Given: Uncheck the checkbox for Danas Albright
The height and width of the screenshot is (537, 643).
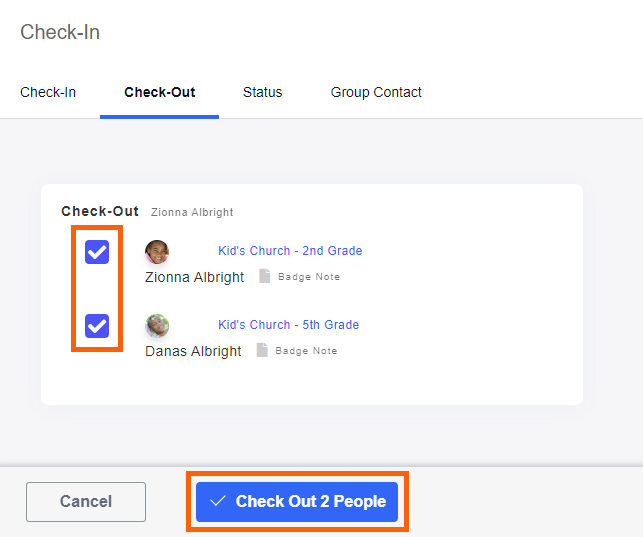Looking at the screenshot, I should (97, 325).
